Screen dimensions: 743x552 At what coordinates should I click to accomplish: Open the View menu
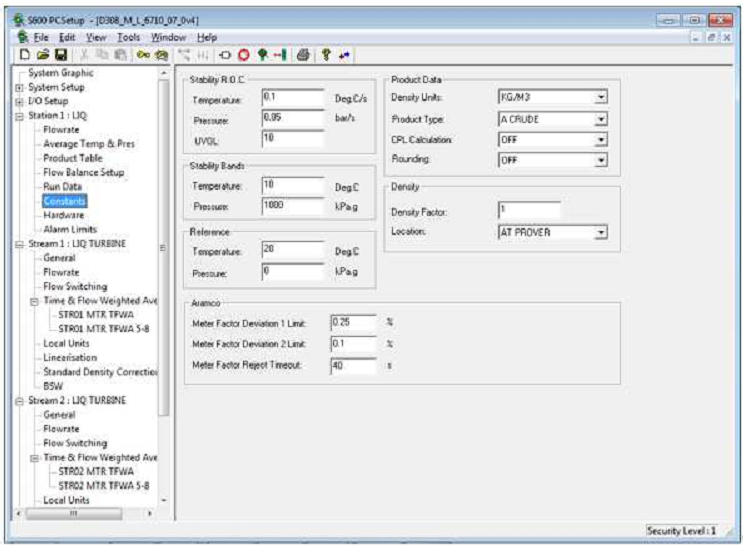tap(96, 37)
